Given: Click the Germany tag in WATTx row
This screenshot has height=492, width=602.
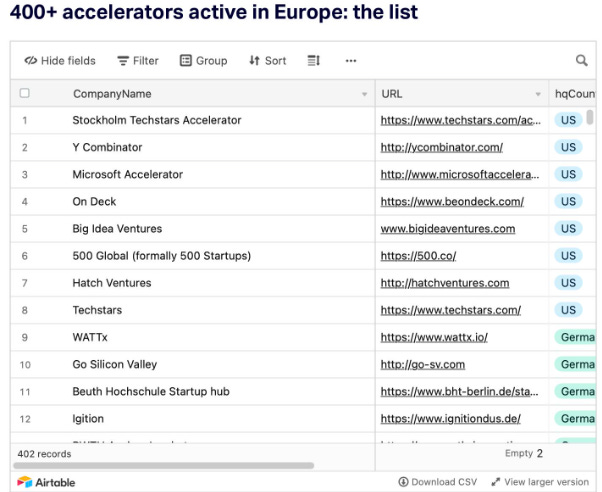Looking at the screenshot, I should (x=575, y=337).
